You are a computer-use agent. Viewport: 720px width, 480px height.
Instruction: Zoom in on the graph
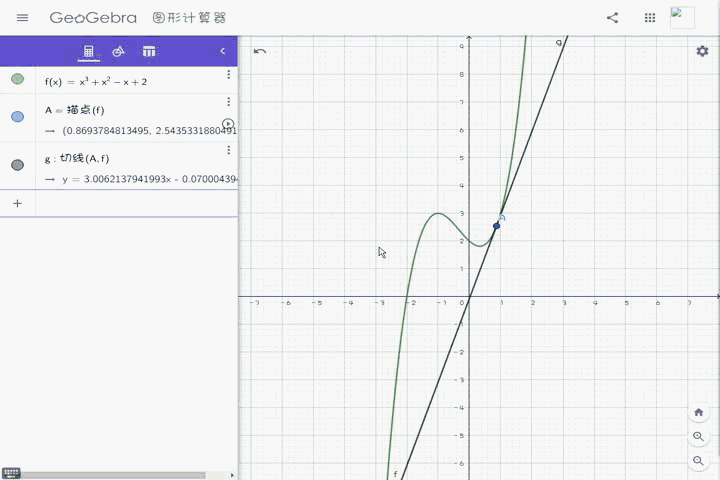click(698, 437)
